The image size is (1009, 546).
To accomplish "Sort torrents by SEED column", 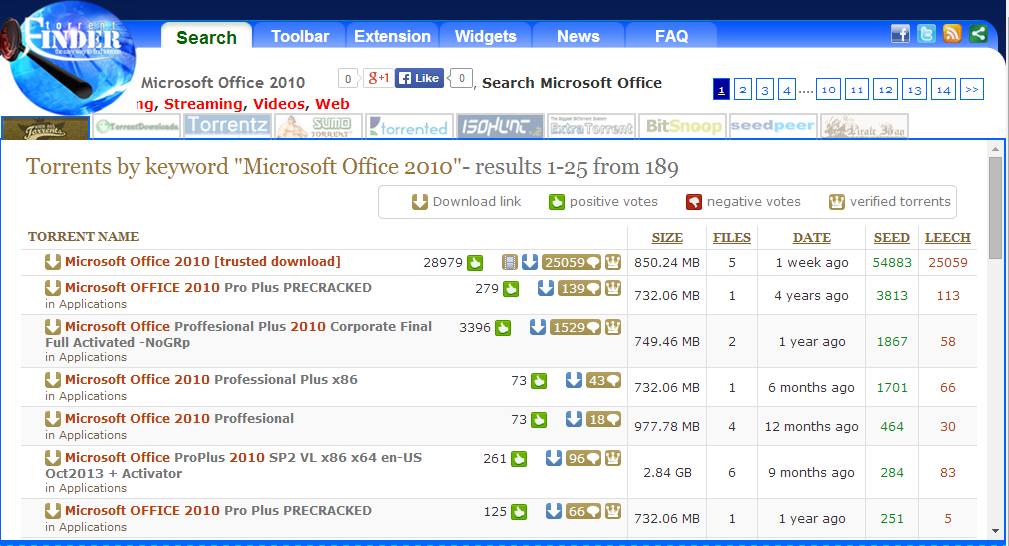I will 891,238.
